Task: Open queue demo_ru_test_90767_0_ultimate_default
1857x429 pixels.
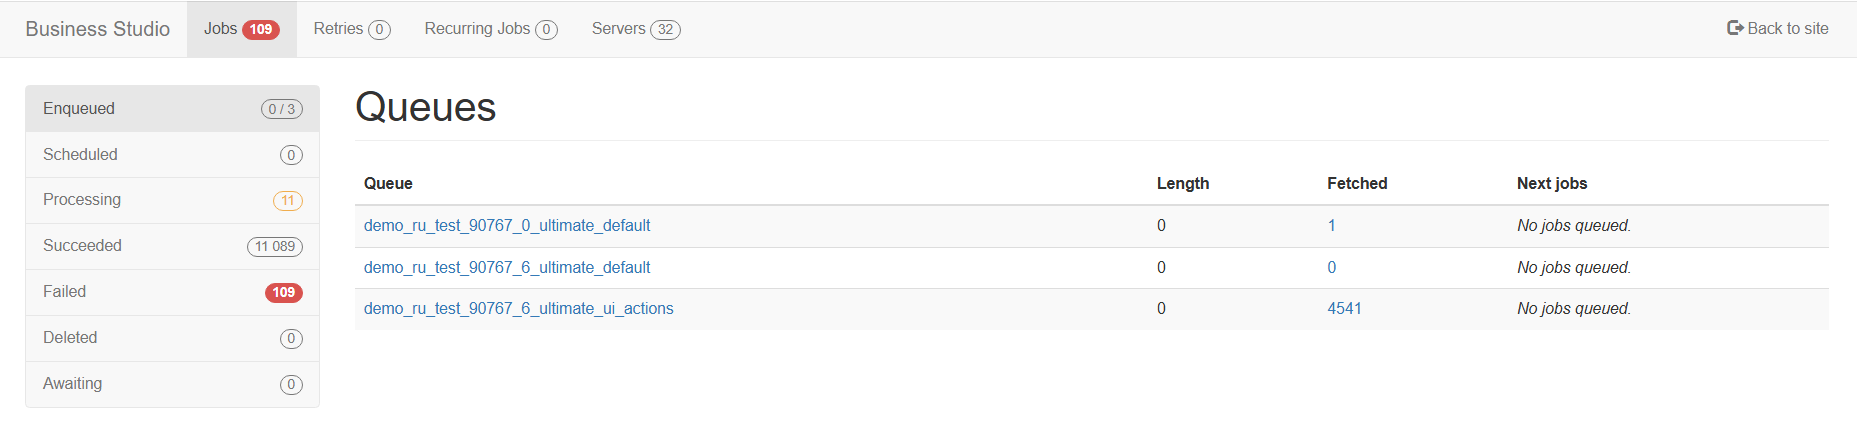Action: (507, 226)
